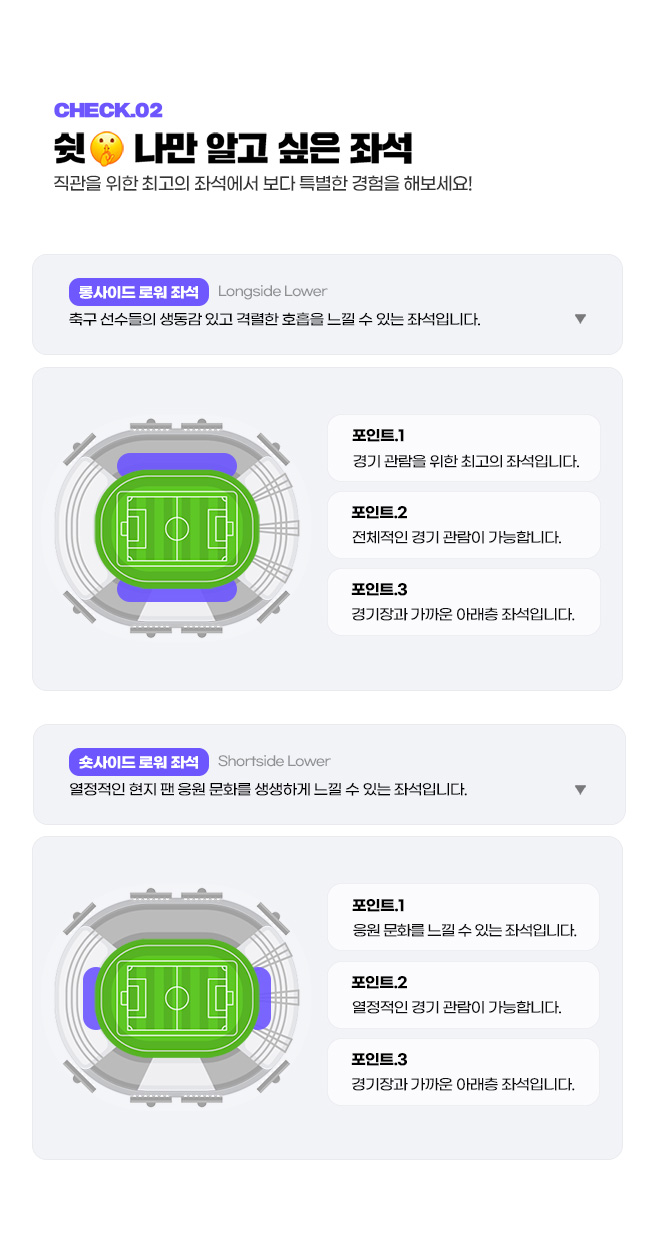
Task: Select the upper purple seat zone in the first stadium
Action: (177, 462)
